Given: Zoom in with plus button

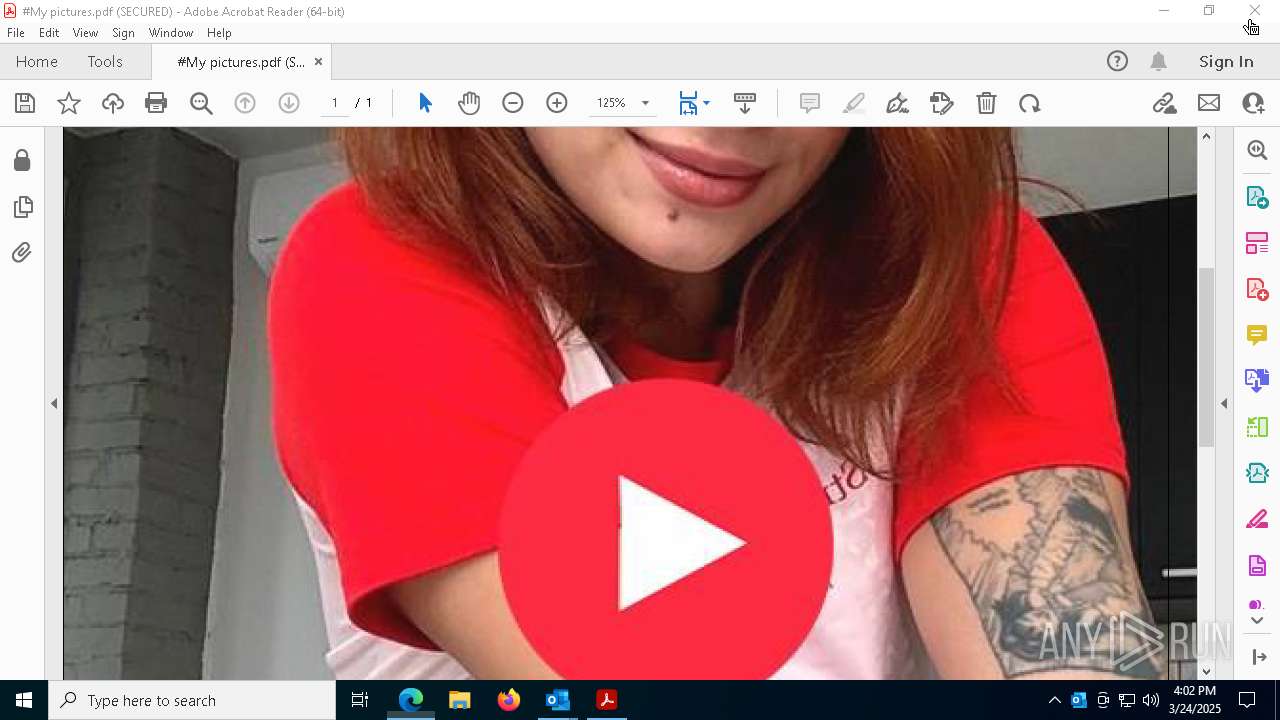Looking at the screenshot, I should tap(557, 103).
